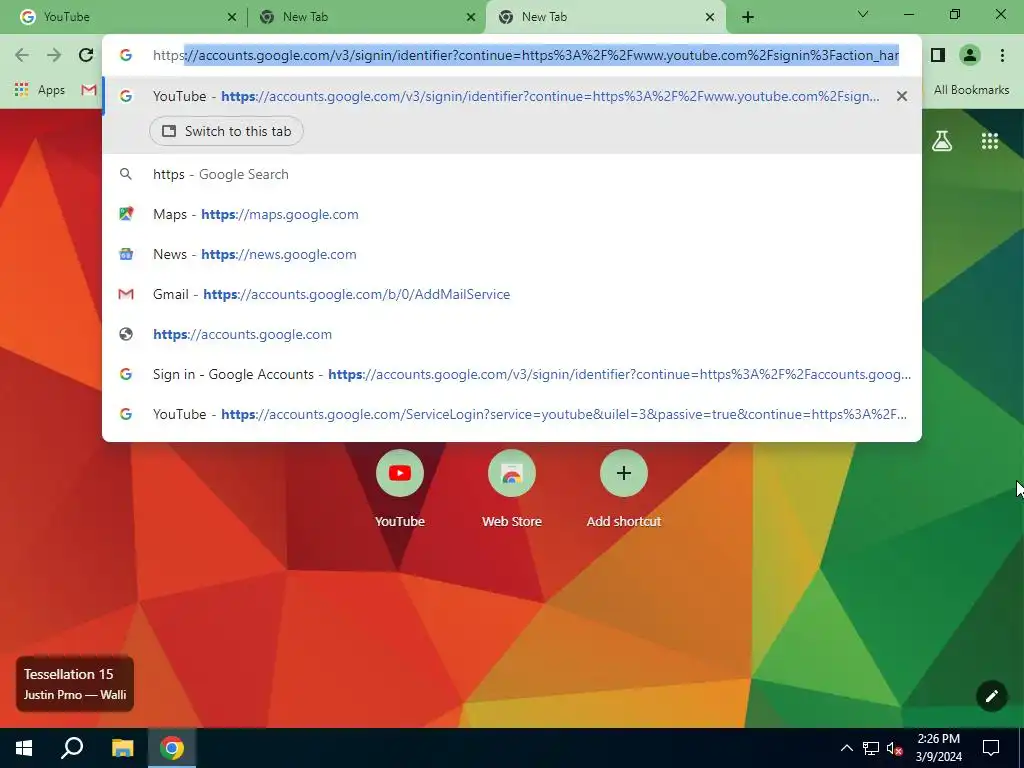Select the Sign in - Google Accounts suggestion
1024x768 pixels.
(512, 374)
